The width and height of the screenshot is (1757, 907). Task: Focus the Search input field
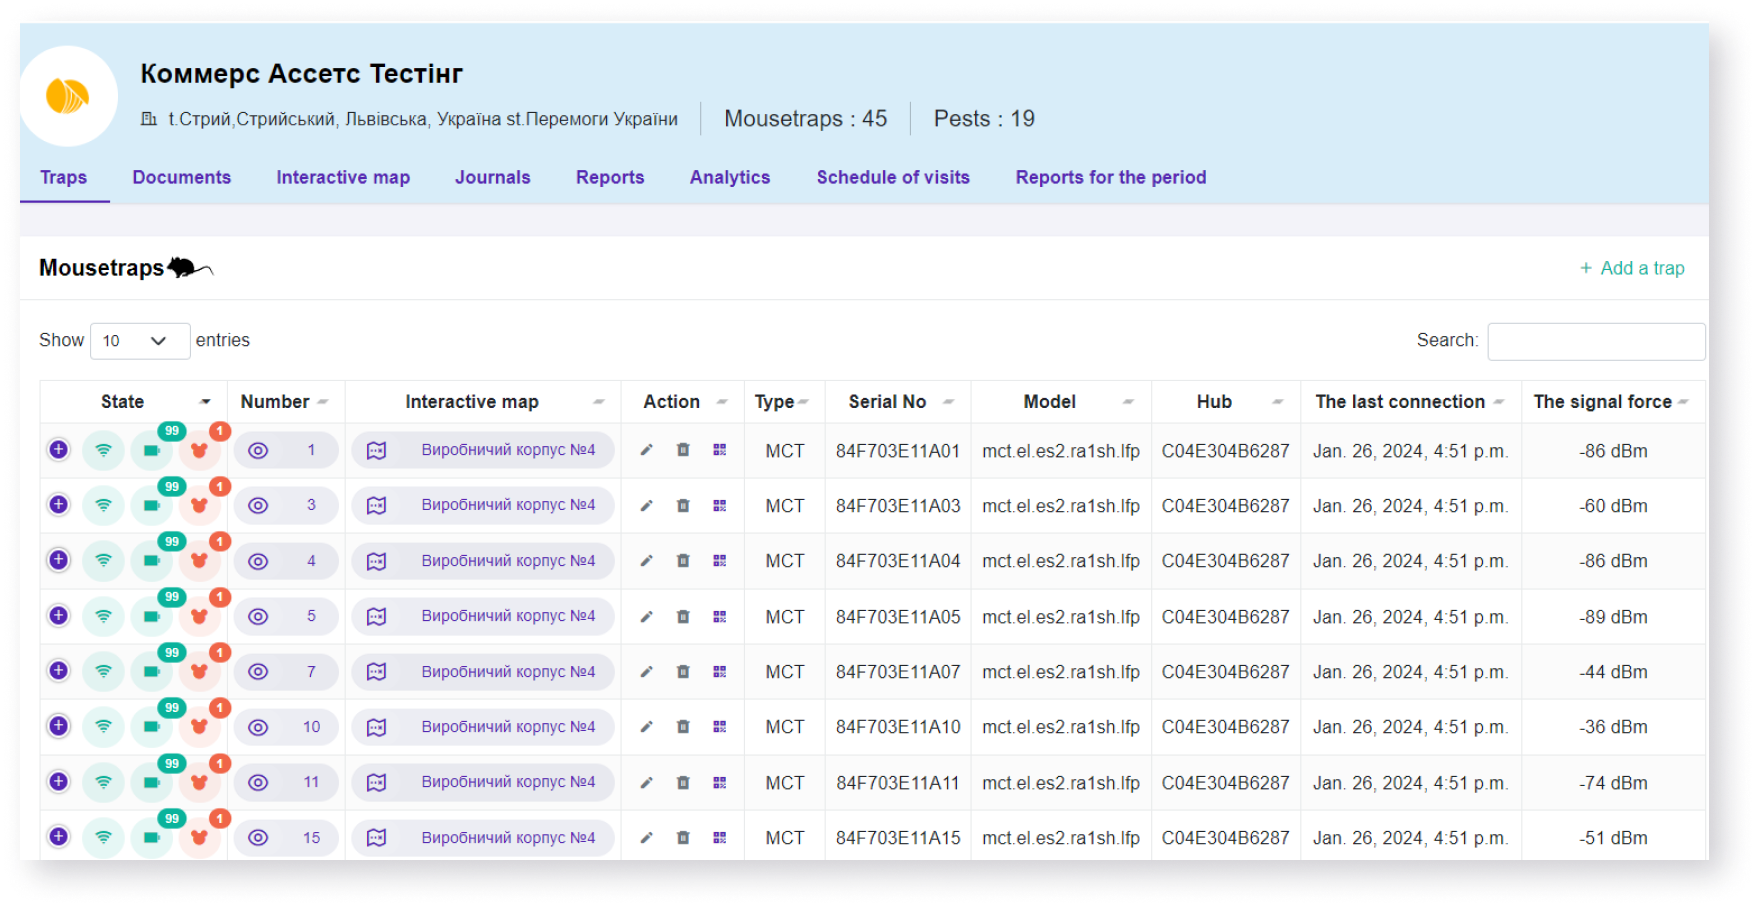[x=1595, y=341]
